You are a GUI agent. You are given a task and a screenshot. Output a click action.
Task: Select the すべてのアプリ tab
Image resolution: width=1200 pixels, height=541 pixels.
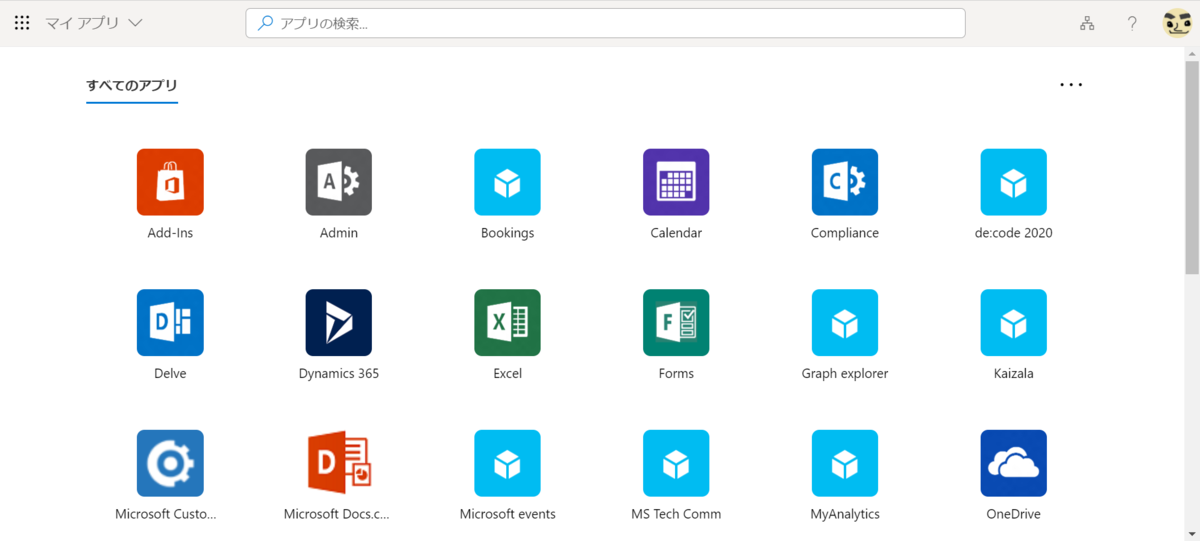132,86
